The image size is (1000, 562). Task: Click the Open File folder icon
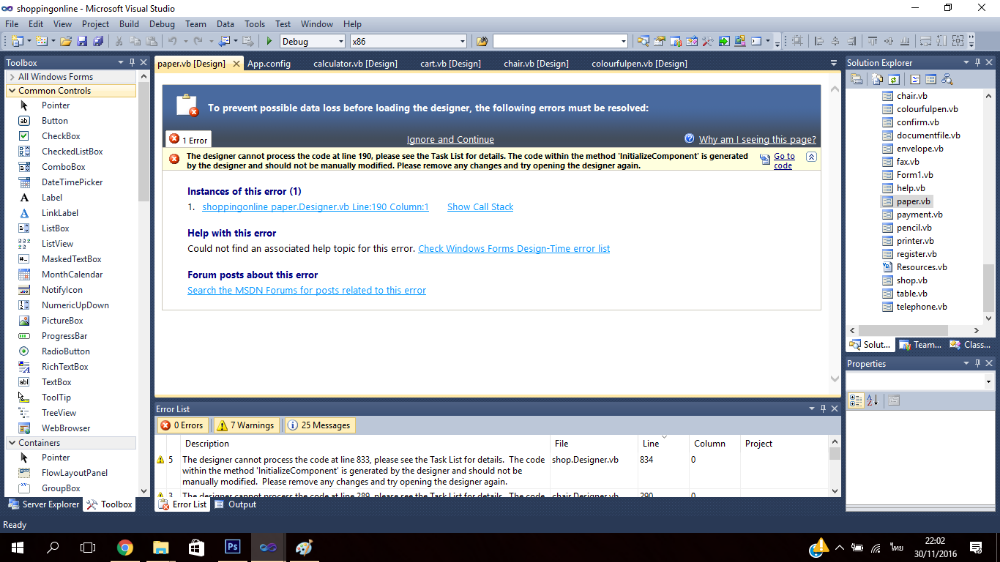coord(66,41)
